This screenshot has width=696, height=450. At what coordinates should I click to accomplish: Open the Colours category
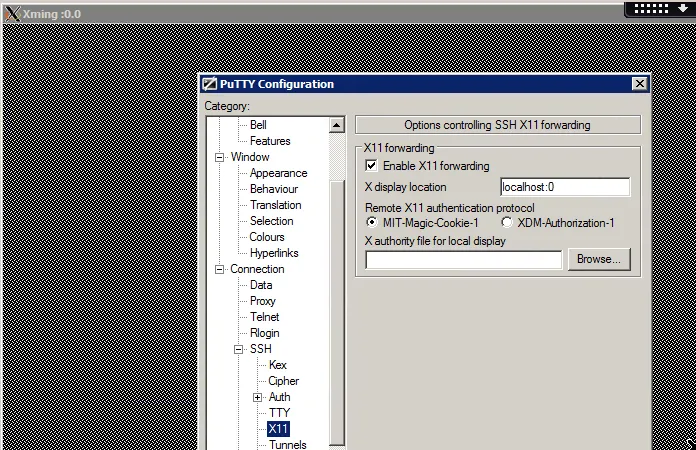click(267, 237)
